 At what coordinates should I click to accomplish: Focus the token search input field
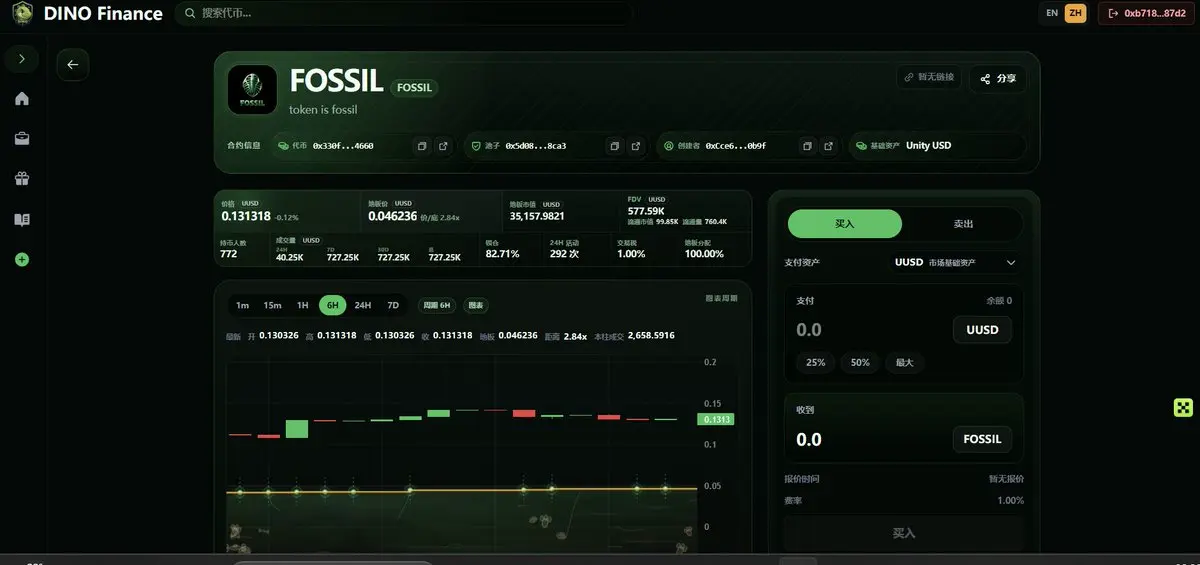(x=404, y=13)
